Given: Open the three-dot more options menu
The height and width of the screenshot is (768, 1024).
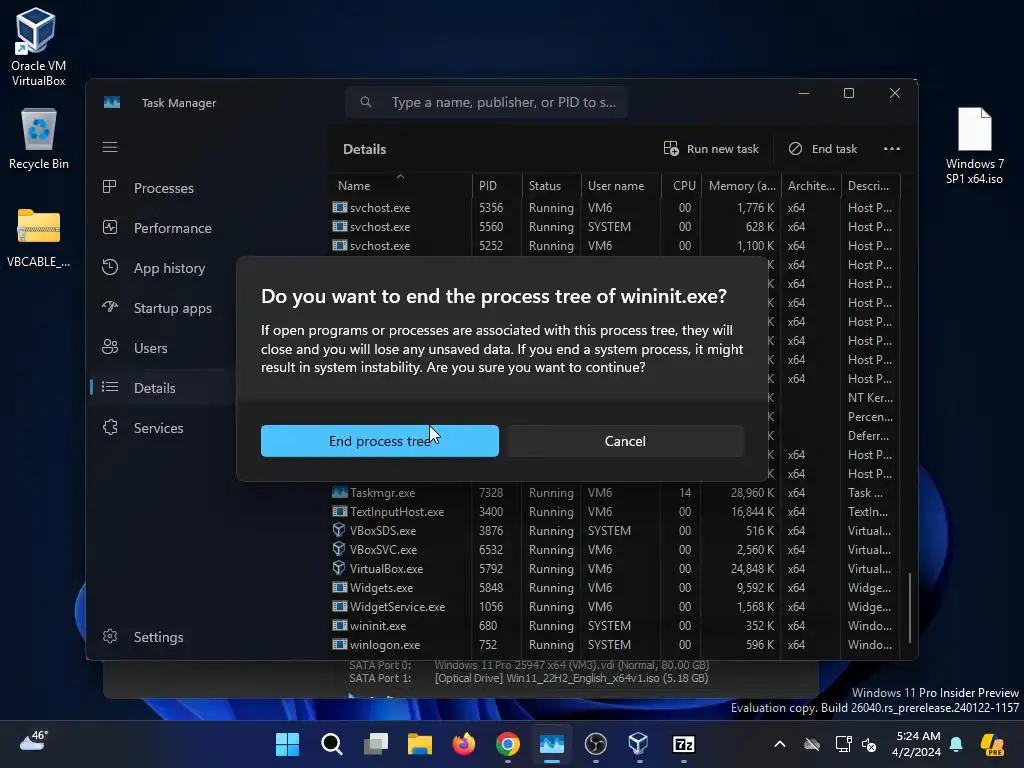Looking at the screenshot, I should (x=891, y=149).
